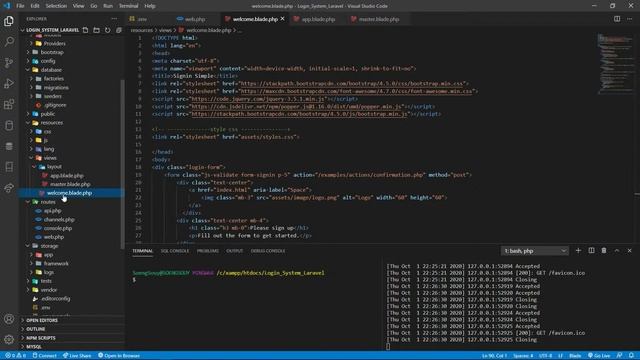Open editor More Actions ellipsis
Screen dimensions: 640x360
pyautogui.click(x=629, y=19)
